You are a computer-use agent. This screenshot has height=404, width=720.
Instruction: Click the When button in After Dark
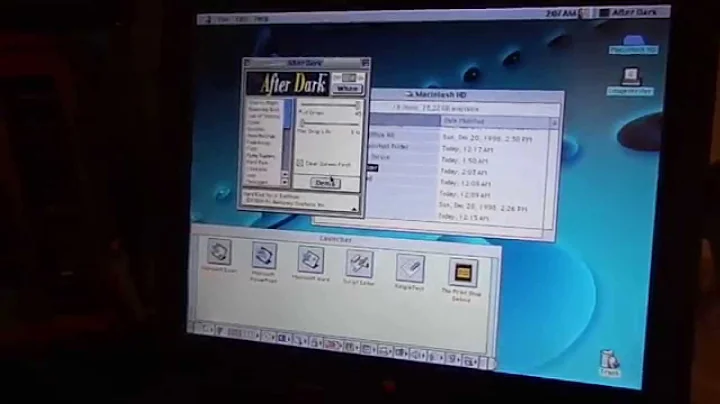tap(348, 89)
